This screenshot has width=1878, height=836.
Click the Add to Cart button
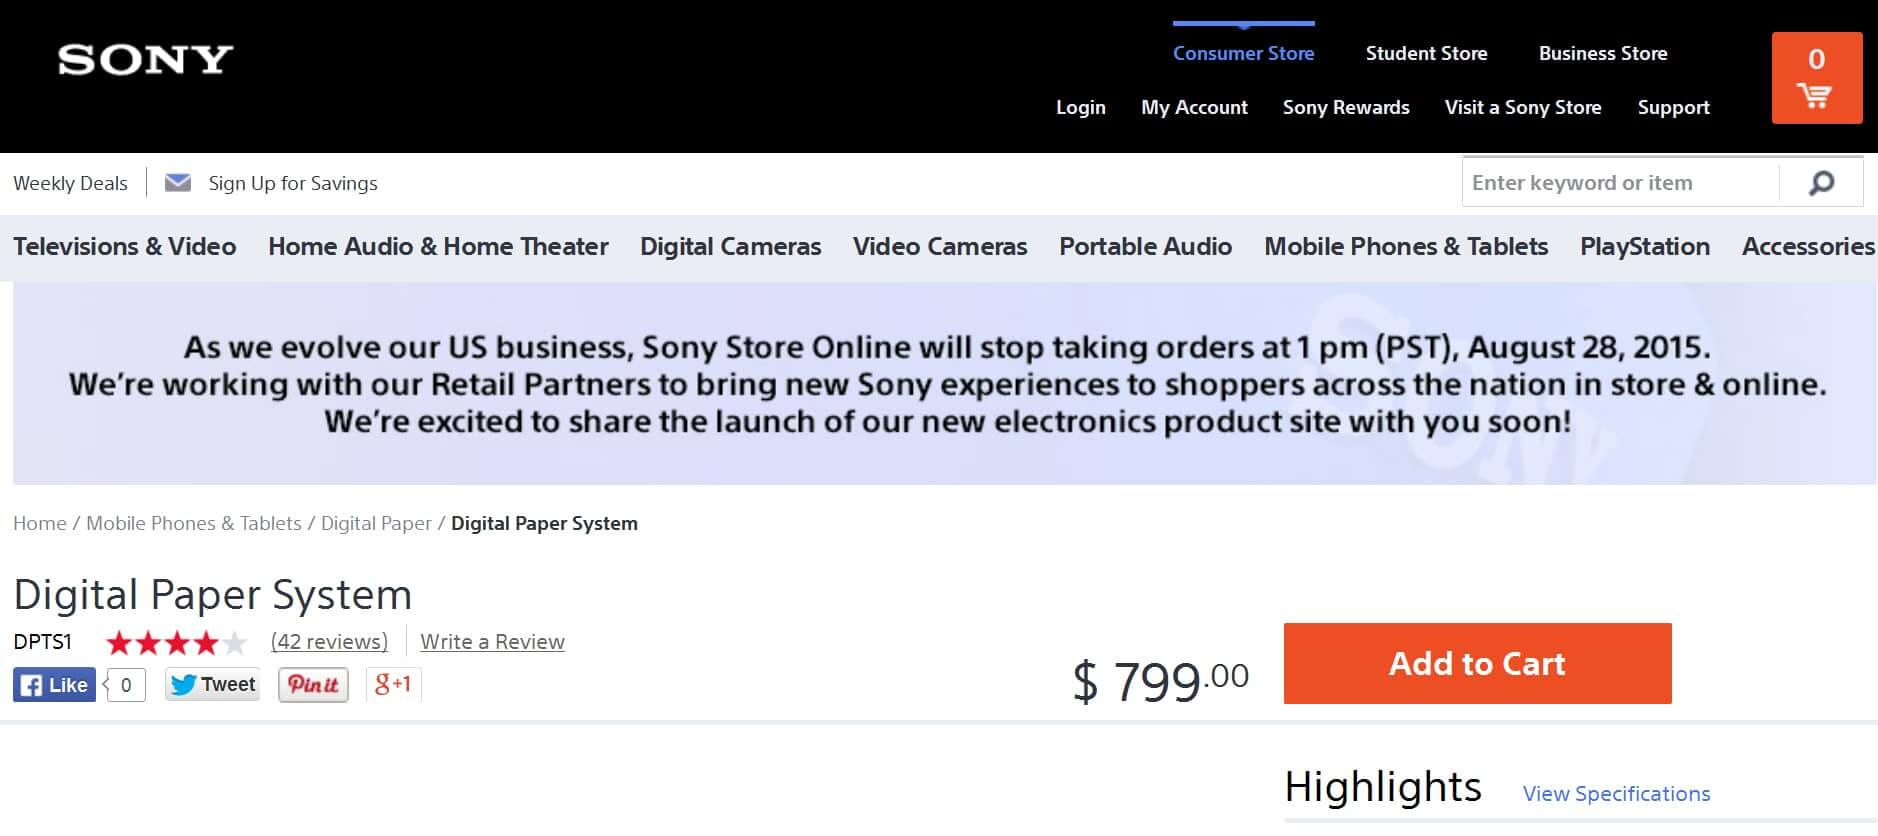[1477, 663]
